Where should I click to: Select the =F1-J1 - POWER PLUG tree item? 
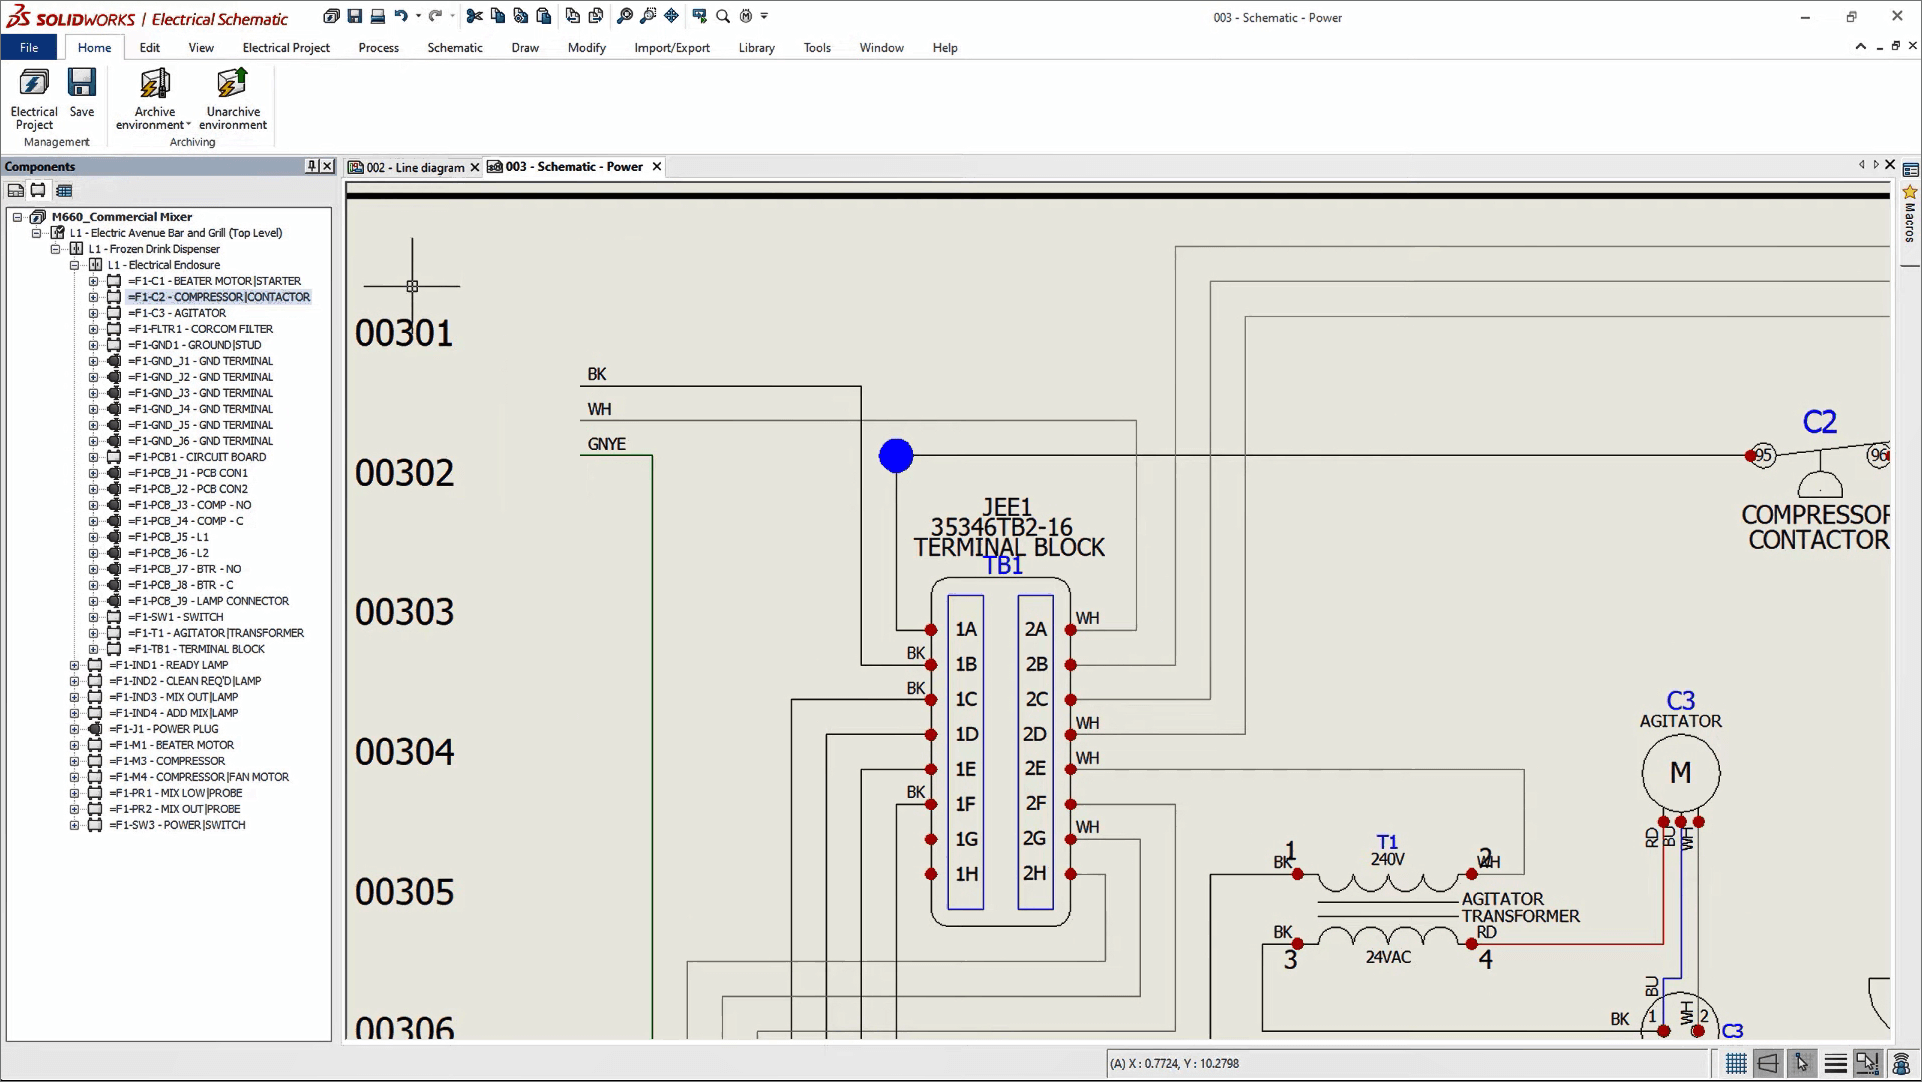tap(164, 729)
